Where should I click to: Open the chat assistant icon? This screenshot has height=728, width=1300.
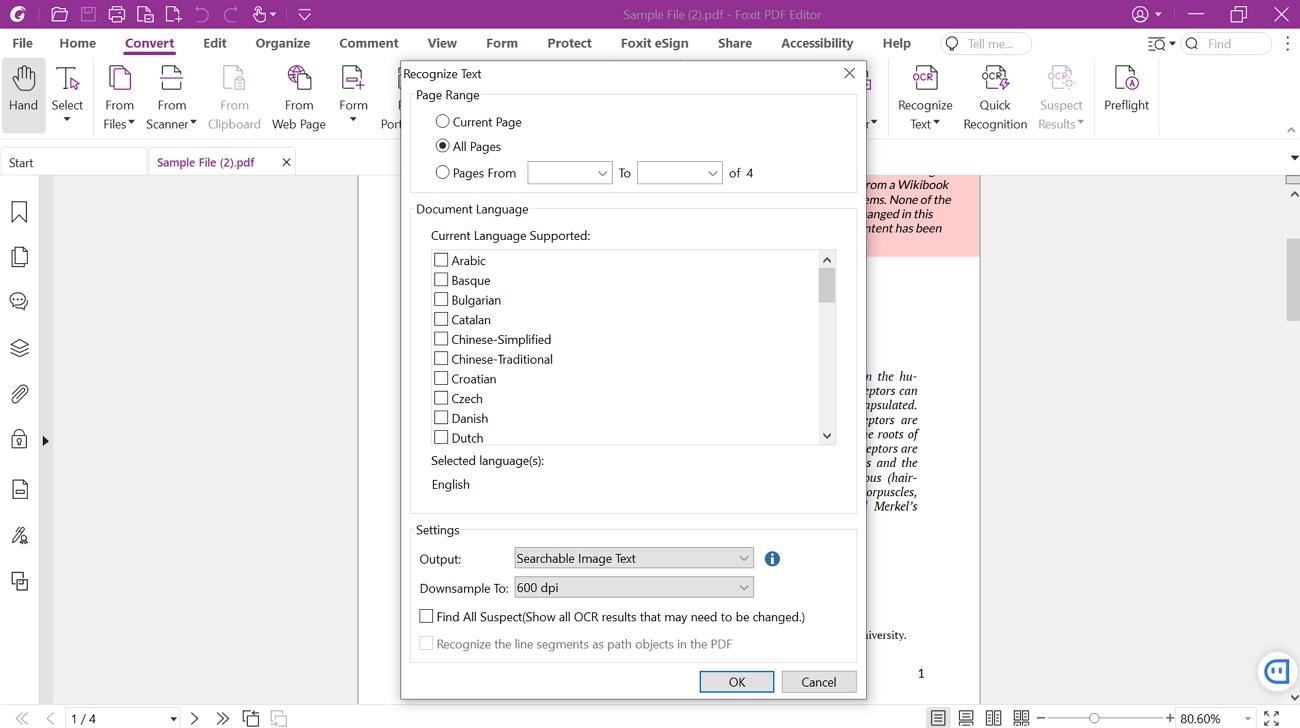1277,671
